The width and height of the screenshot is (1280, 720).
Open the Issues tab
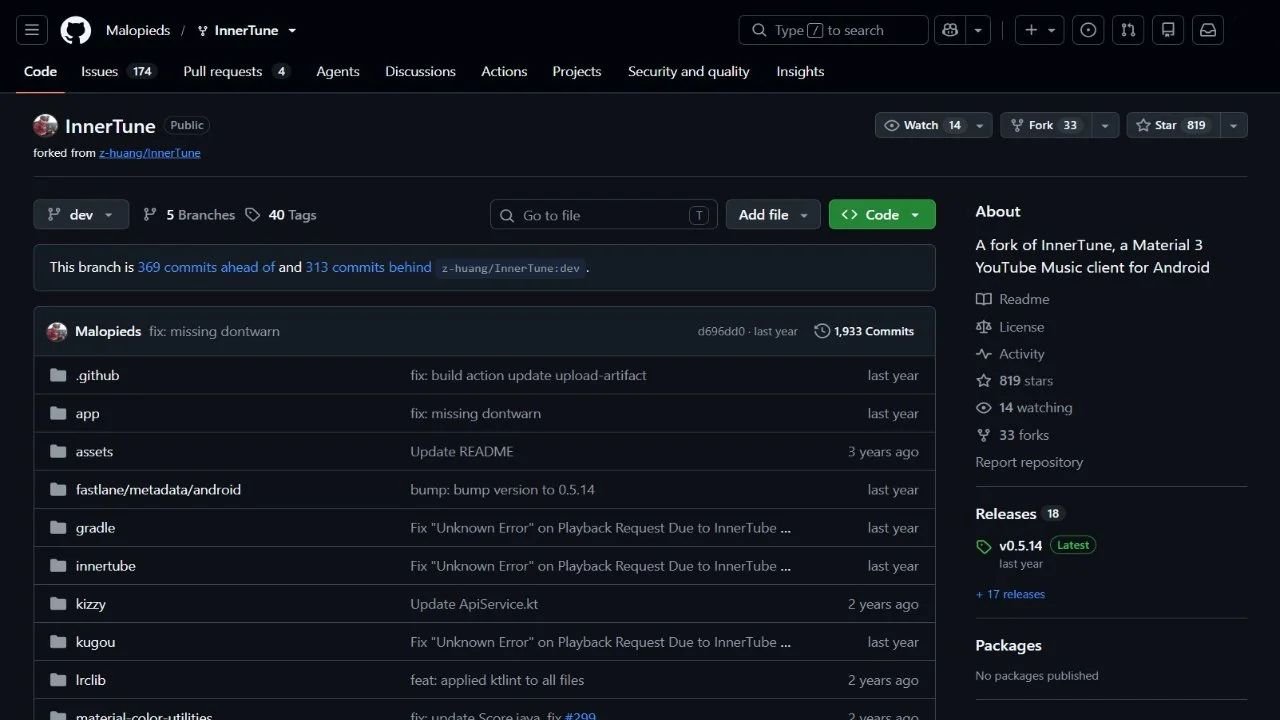pos(119,71)
